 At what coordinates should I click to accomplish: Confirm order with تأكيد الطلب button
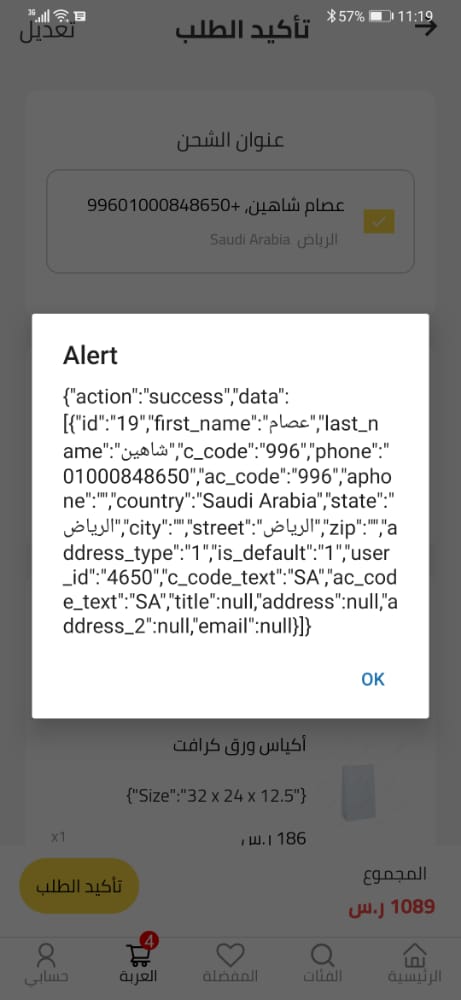pyautogui.click(x=79, y=886)
